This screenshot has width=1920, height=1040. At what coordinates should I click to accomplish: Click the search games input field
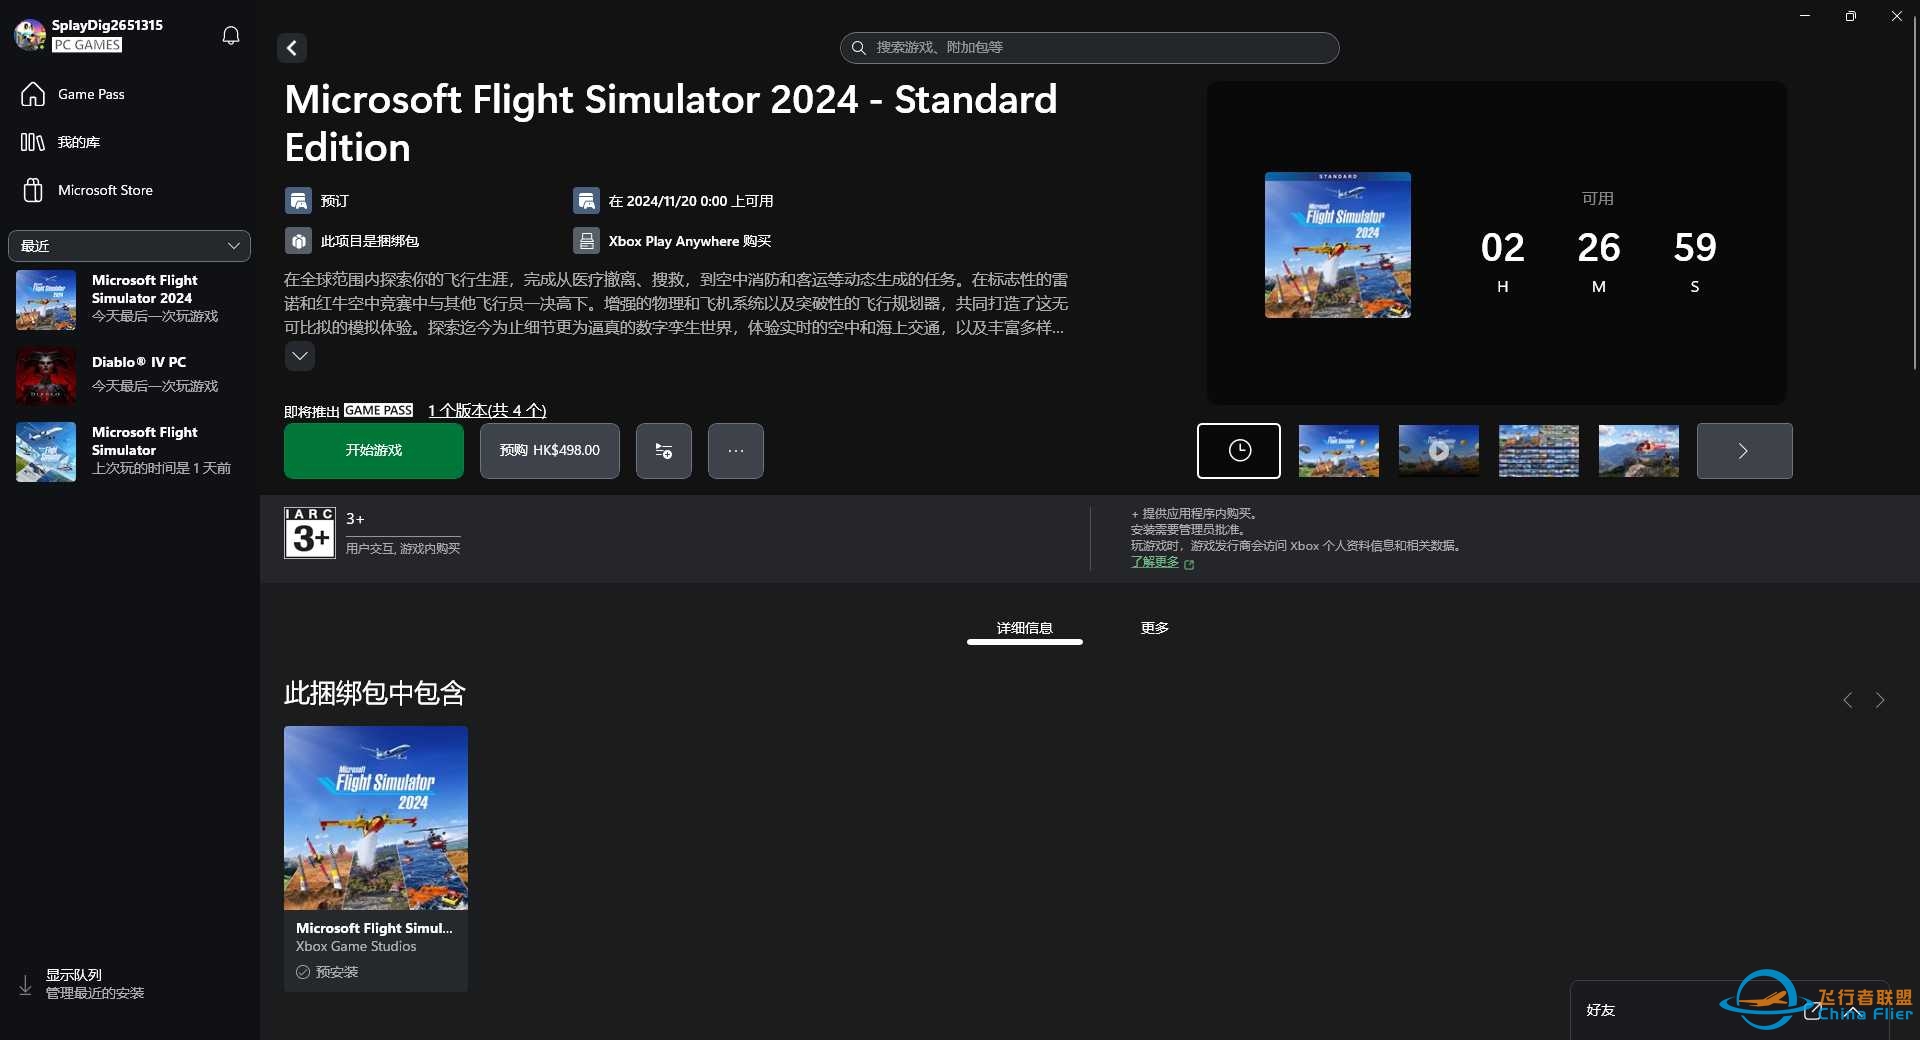[x=1089, y=47]
